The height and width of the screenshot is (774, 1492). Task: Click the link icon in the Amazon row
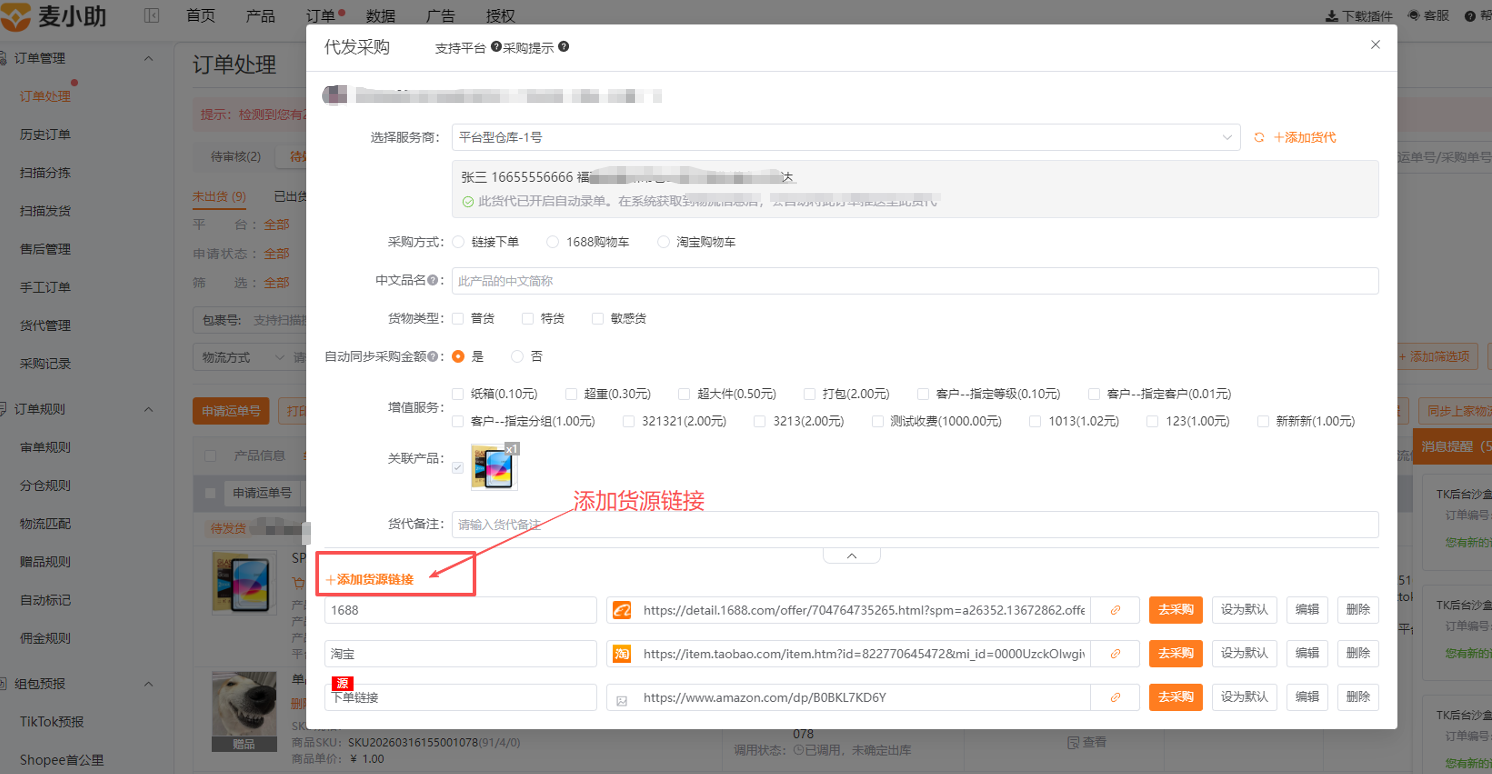coord(1115,697)
